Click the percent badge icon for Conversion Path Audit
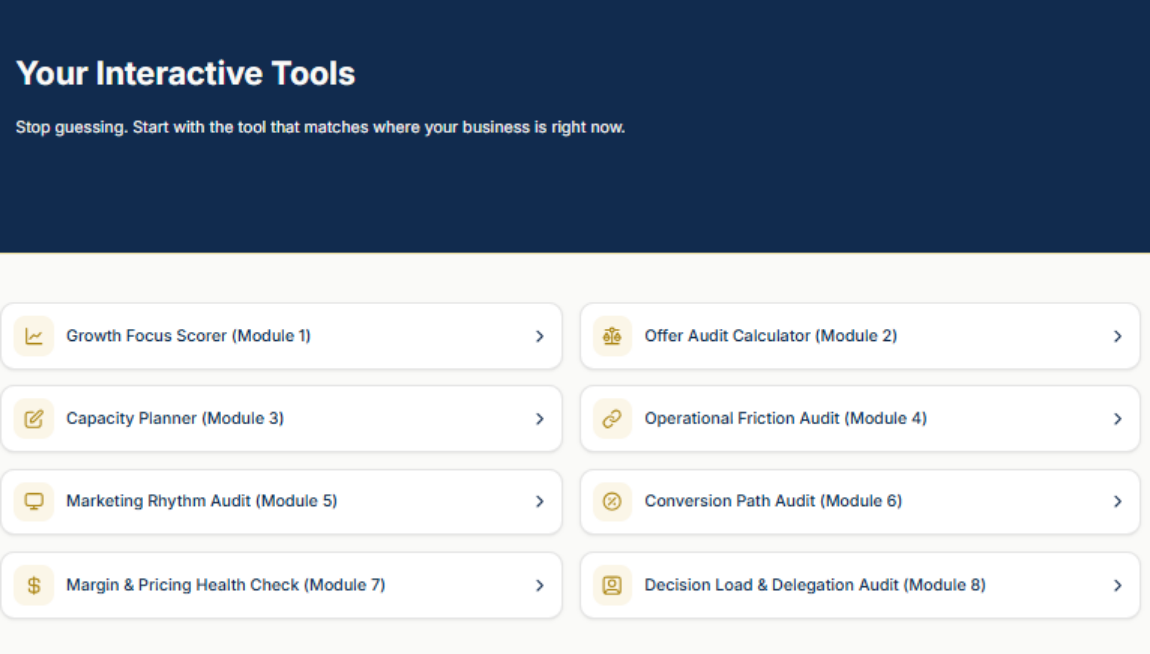This screenshot has width=1150, height=654. coord(612,501)
